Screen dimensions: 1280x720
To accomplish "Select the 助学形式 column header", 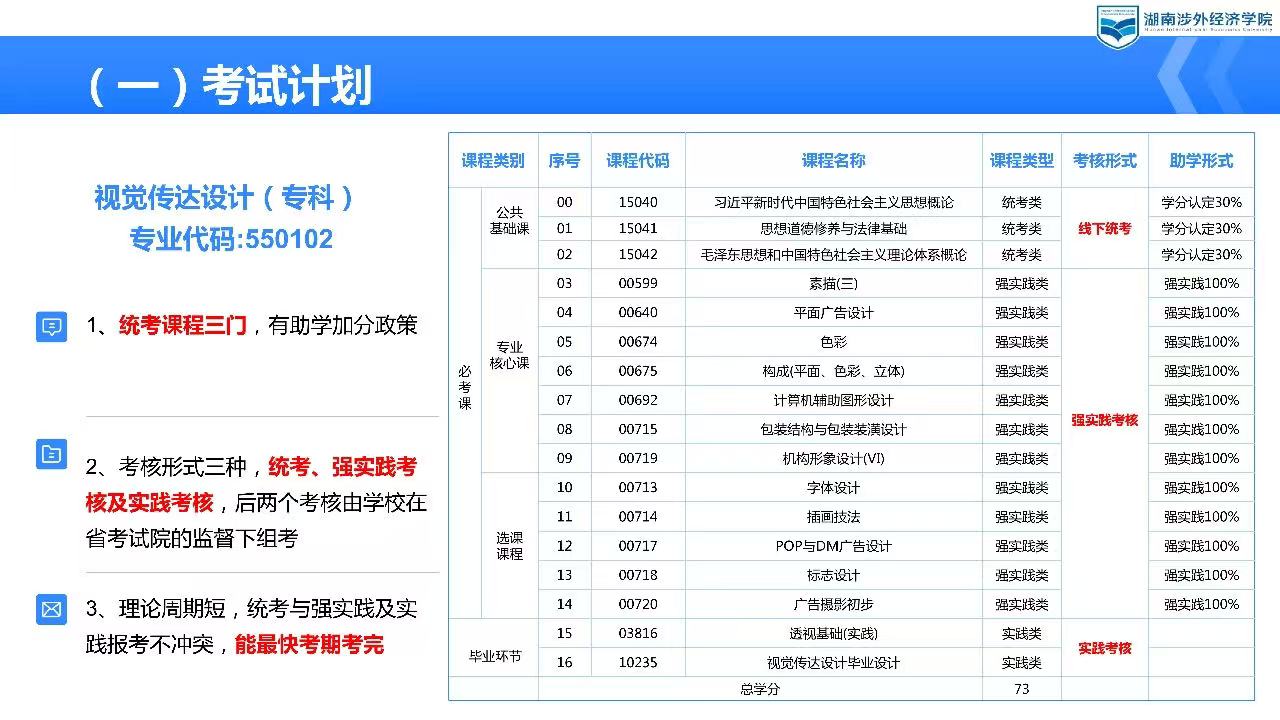I will pyautogui.click(x=1200, y=160).
